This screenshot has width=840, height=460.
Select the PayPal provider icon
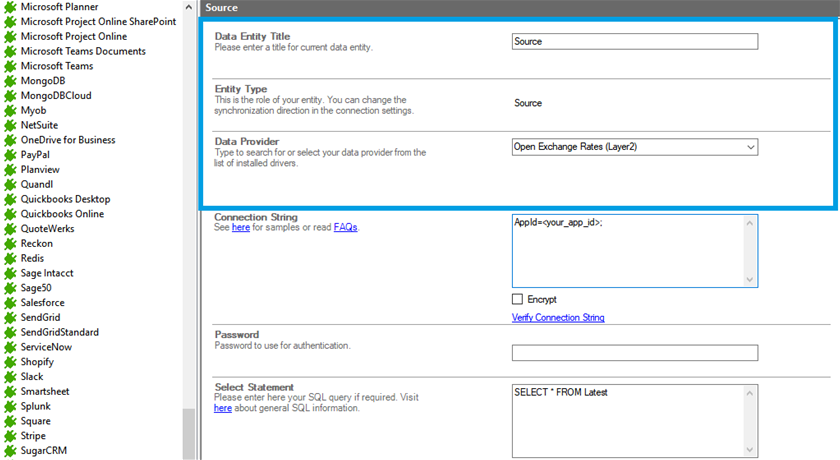pos(11,155)
